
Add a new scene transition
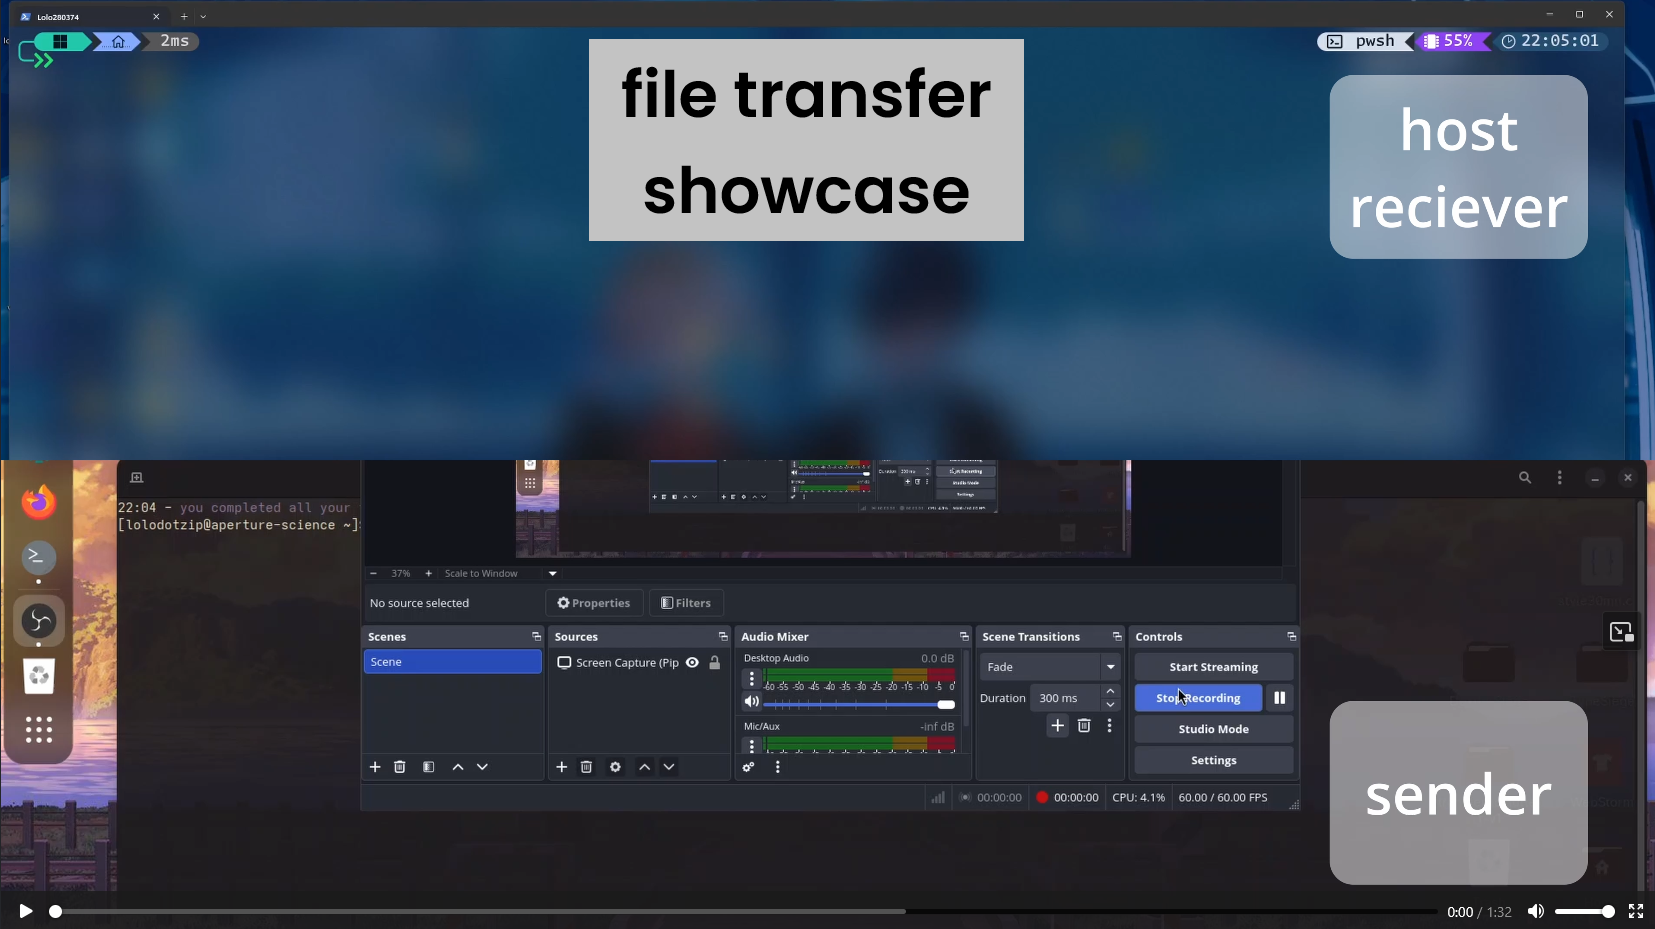1057,726
